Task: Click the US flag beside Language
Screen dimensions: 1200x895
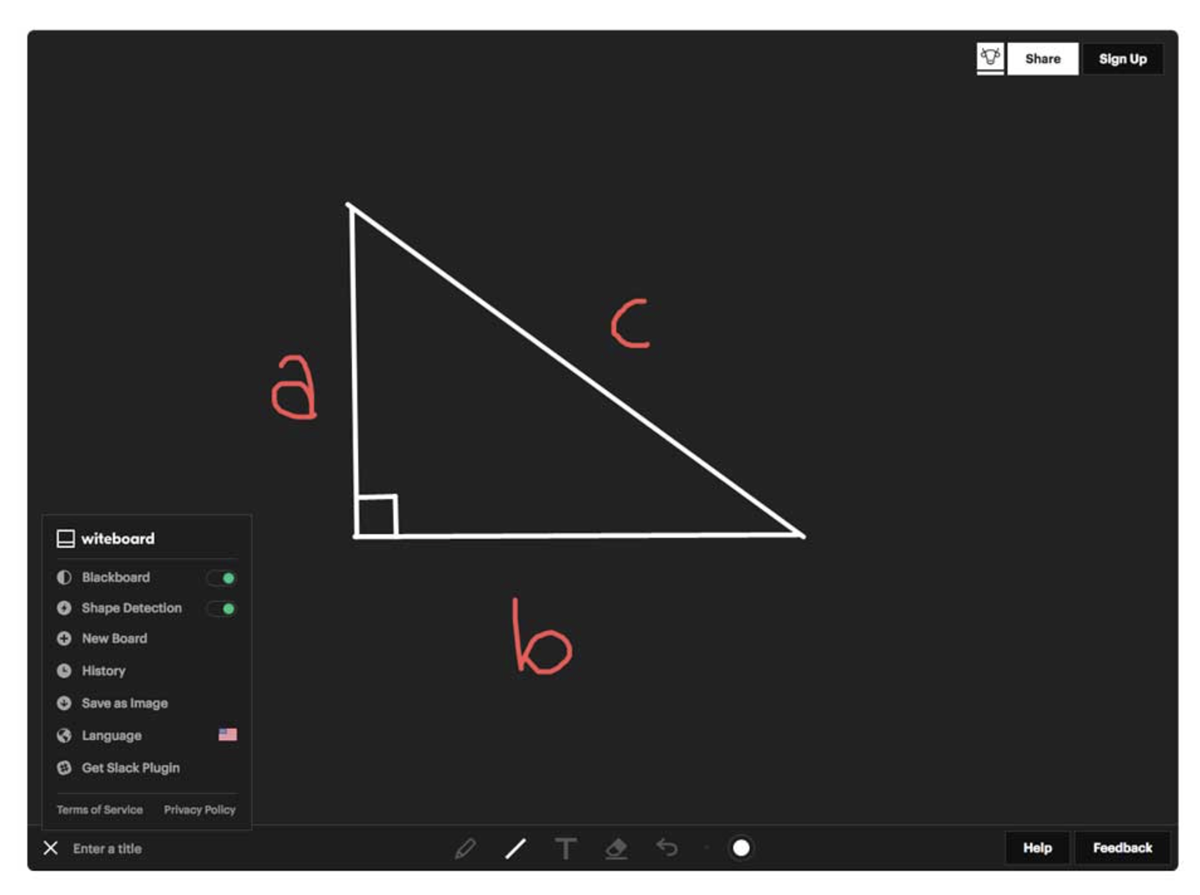Action: [x=227, y=735]
